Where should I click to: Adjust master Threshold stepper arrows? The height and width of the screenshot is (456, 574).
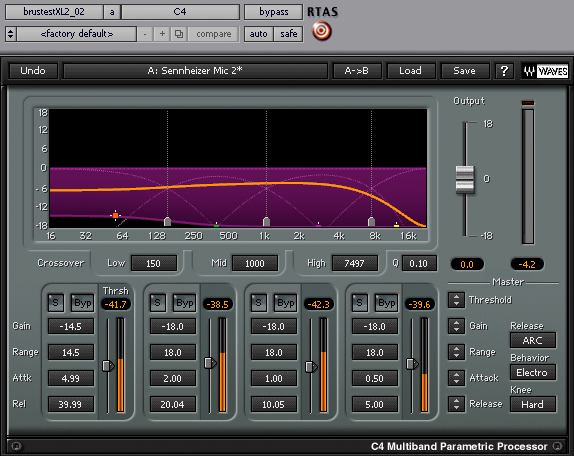456,300
